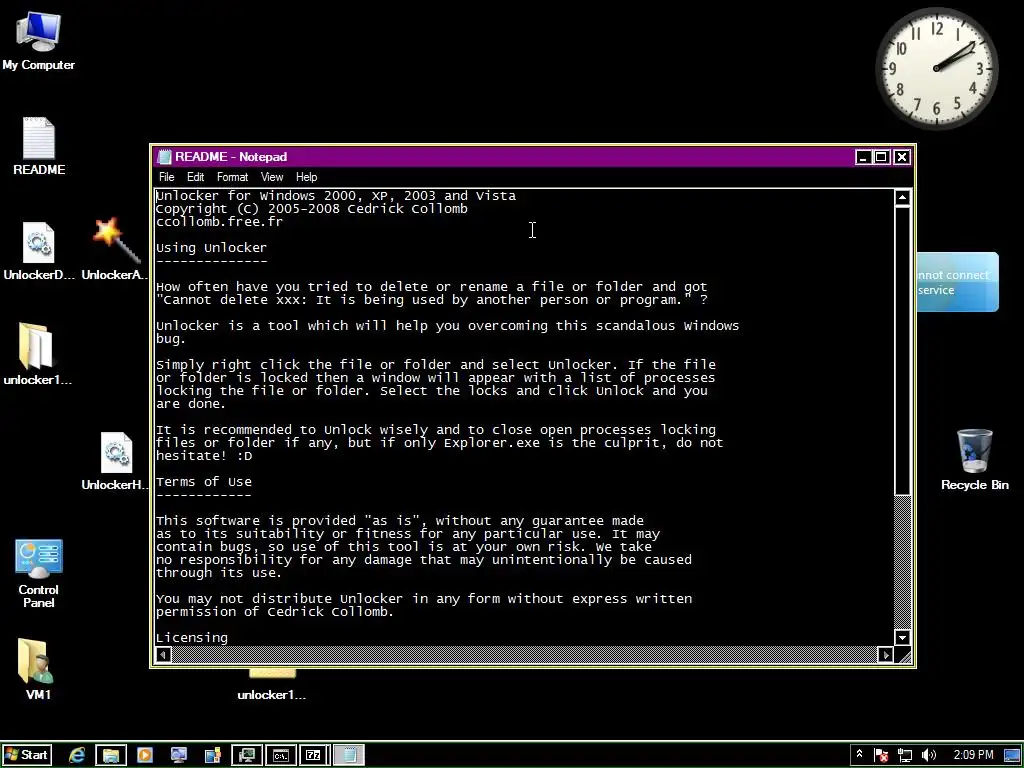This screenshot has height=768, width=1024.
Task: Open the File menu in Notepad
Action: click(167, 177)
